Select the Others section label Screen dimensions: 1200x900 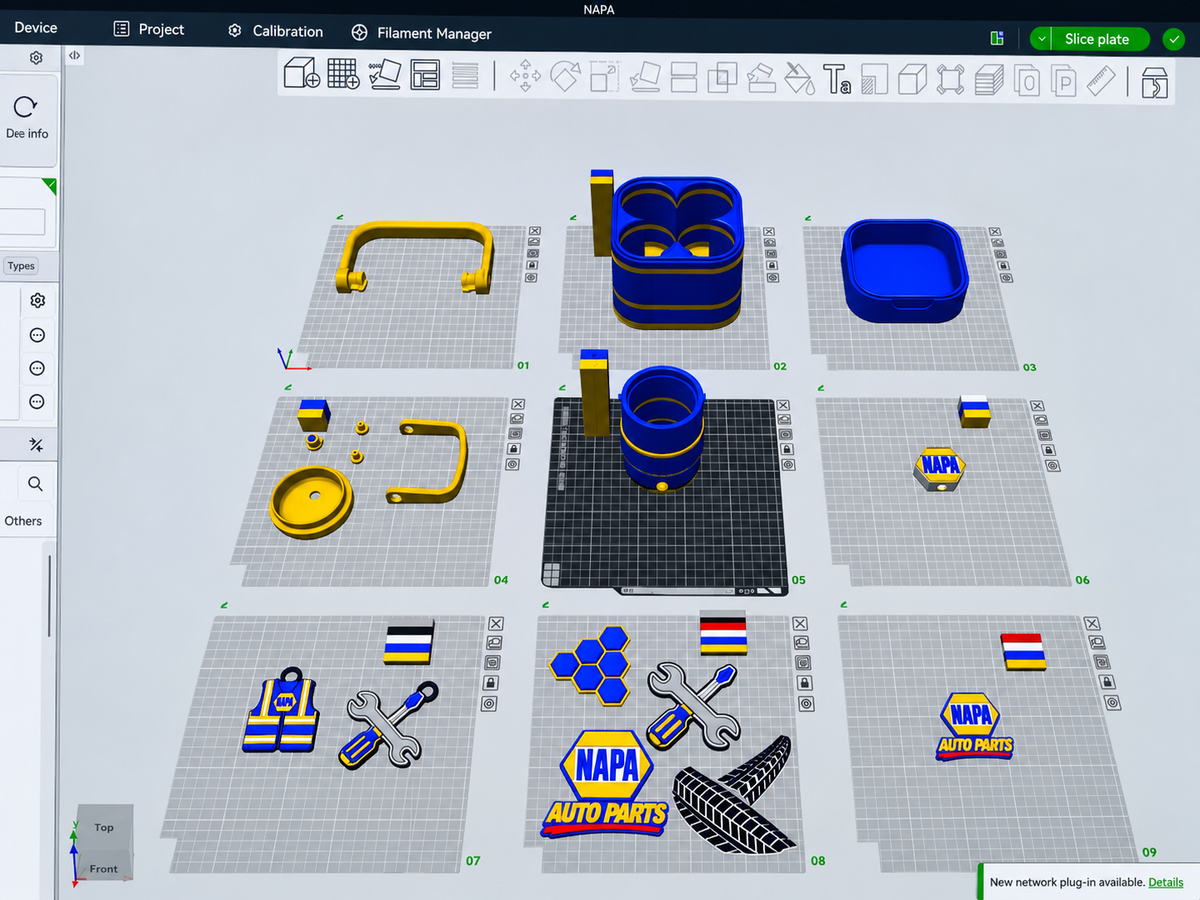tap(23, 521)
